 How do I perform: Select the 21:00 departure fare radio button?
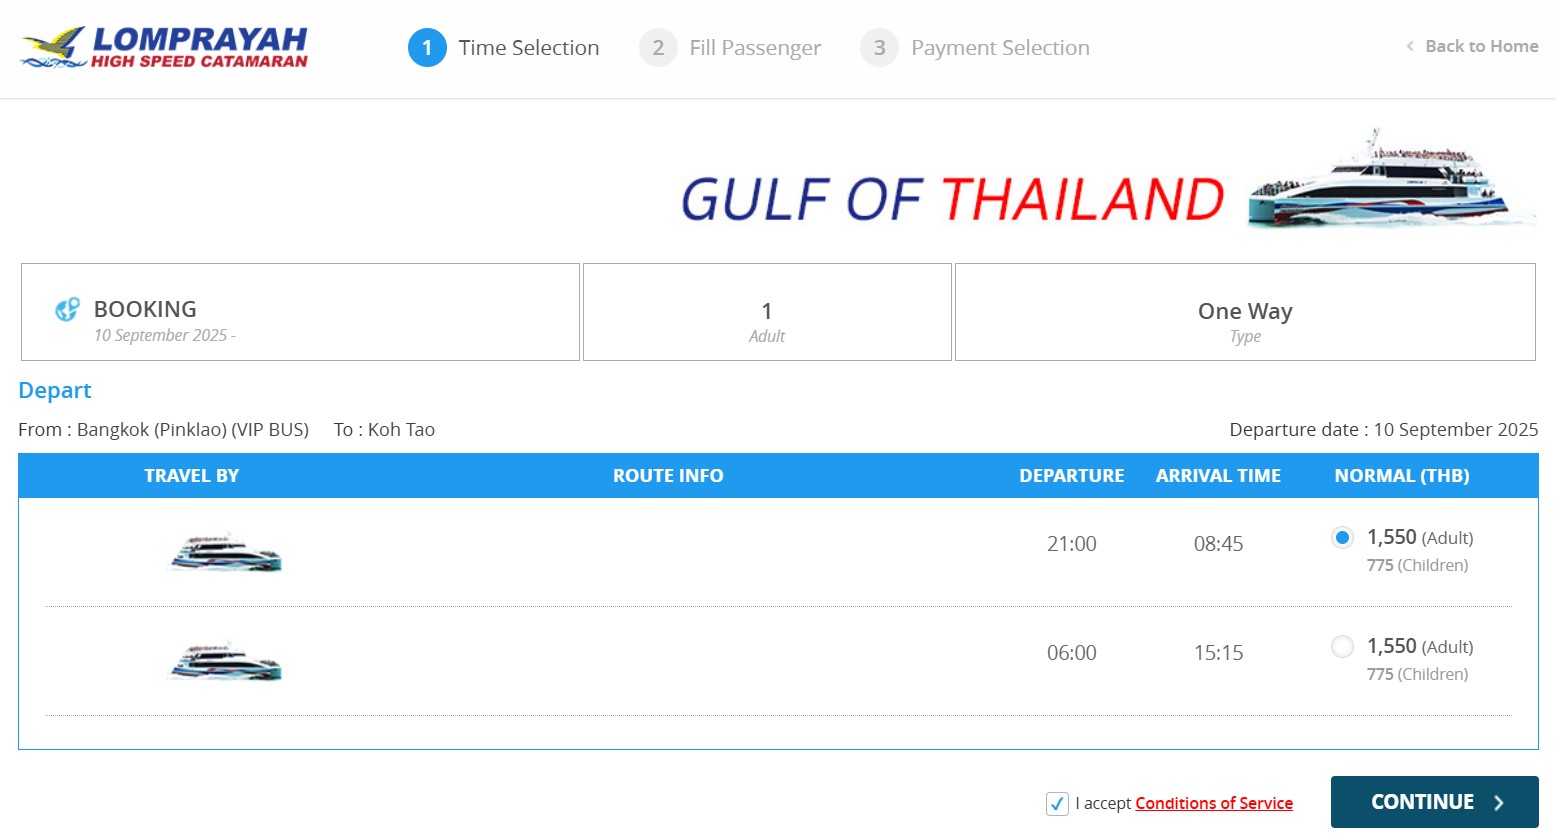click(1342, 538)
